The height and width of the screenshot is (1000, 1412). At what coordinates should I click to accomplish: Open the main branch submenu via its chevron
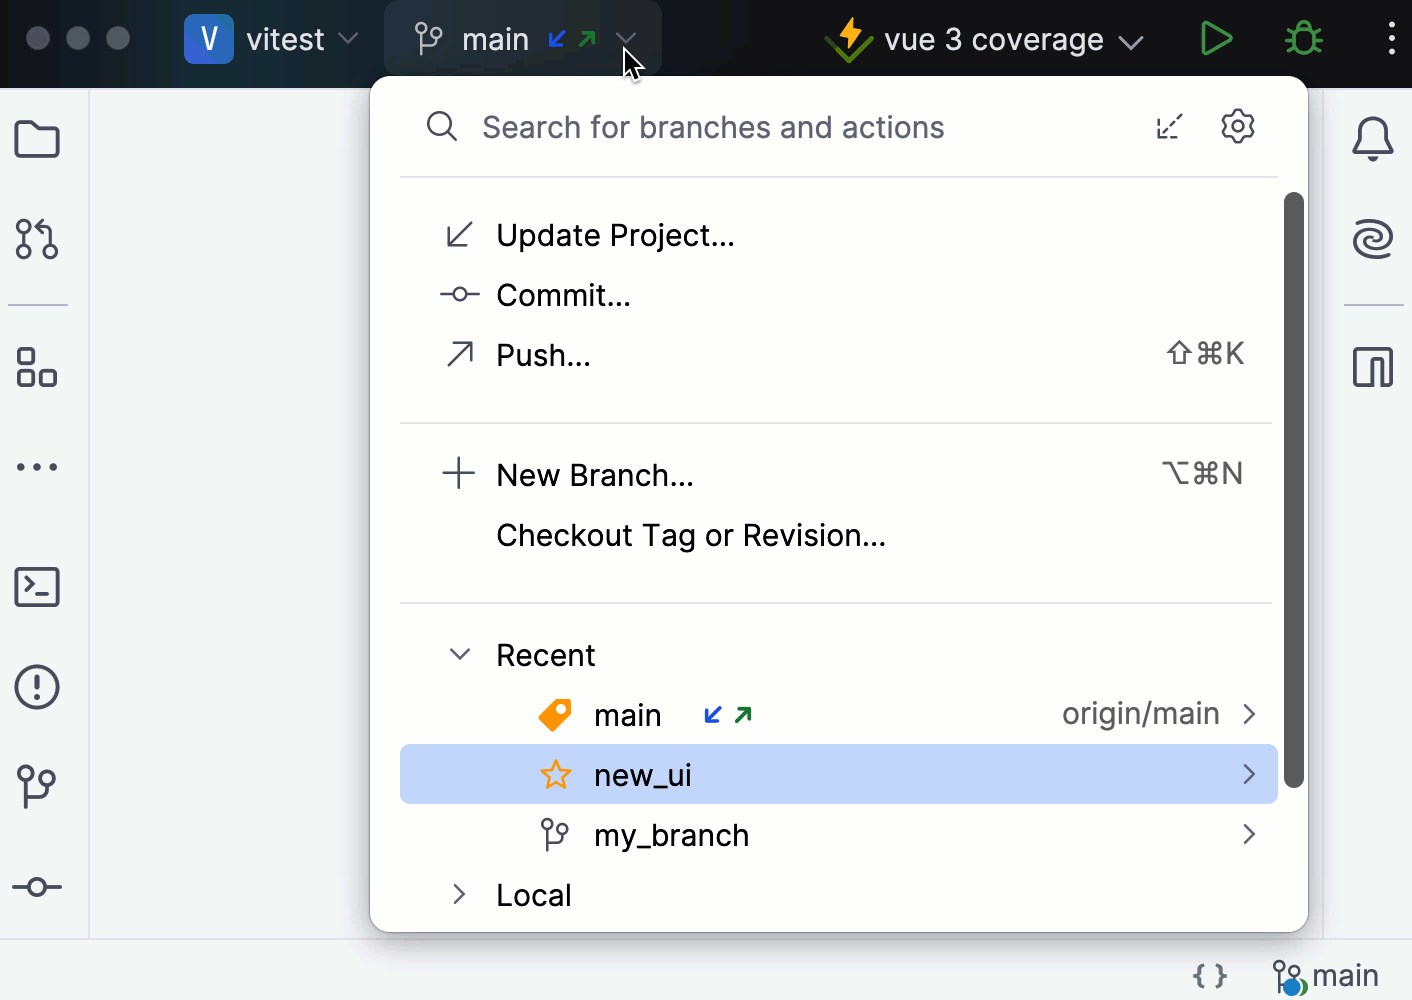tap(1249, 714)
